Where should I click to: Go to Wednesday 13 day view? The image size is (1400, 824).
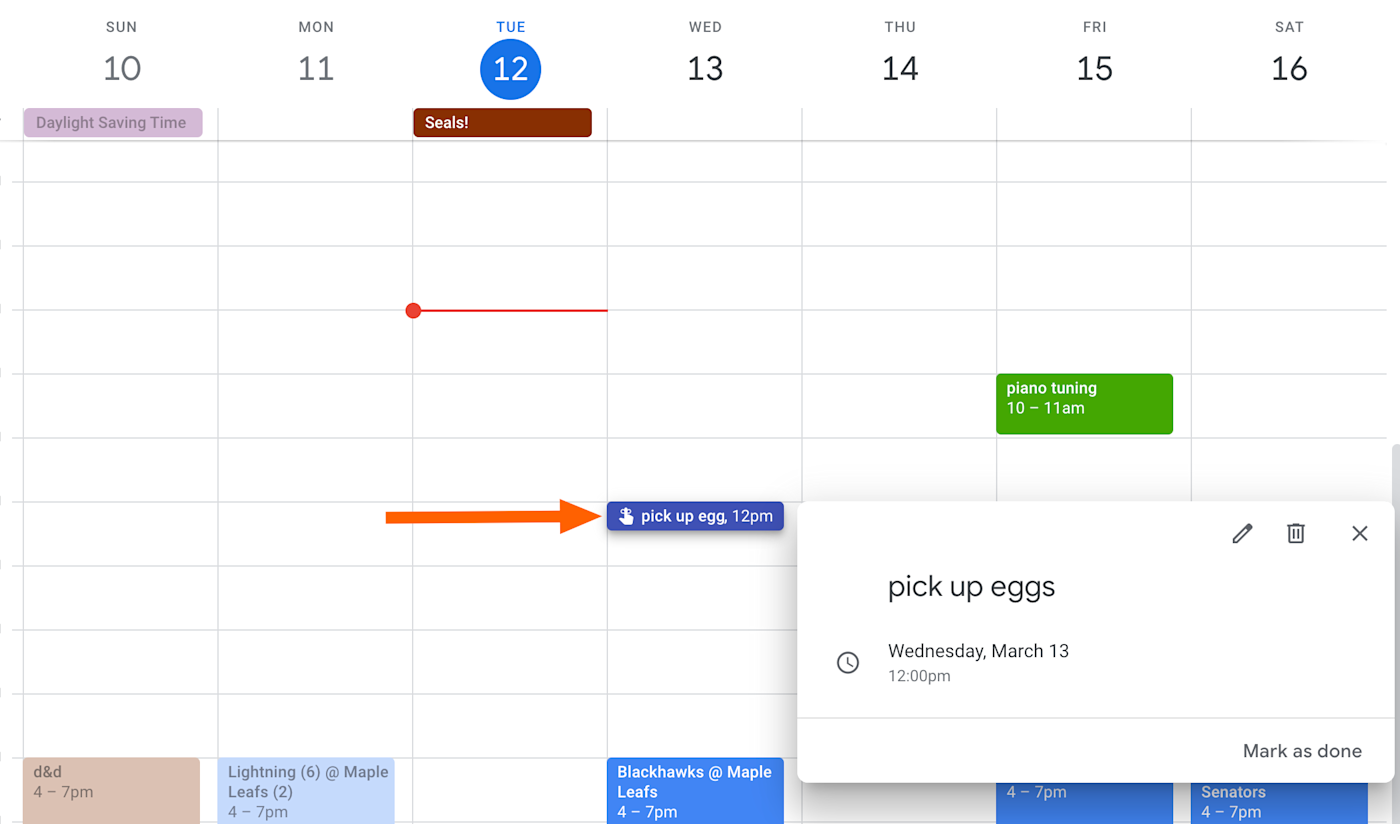click(705, 69)
